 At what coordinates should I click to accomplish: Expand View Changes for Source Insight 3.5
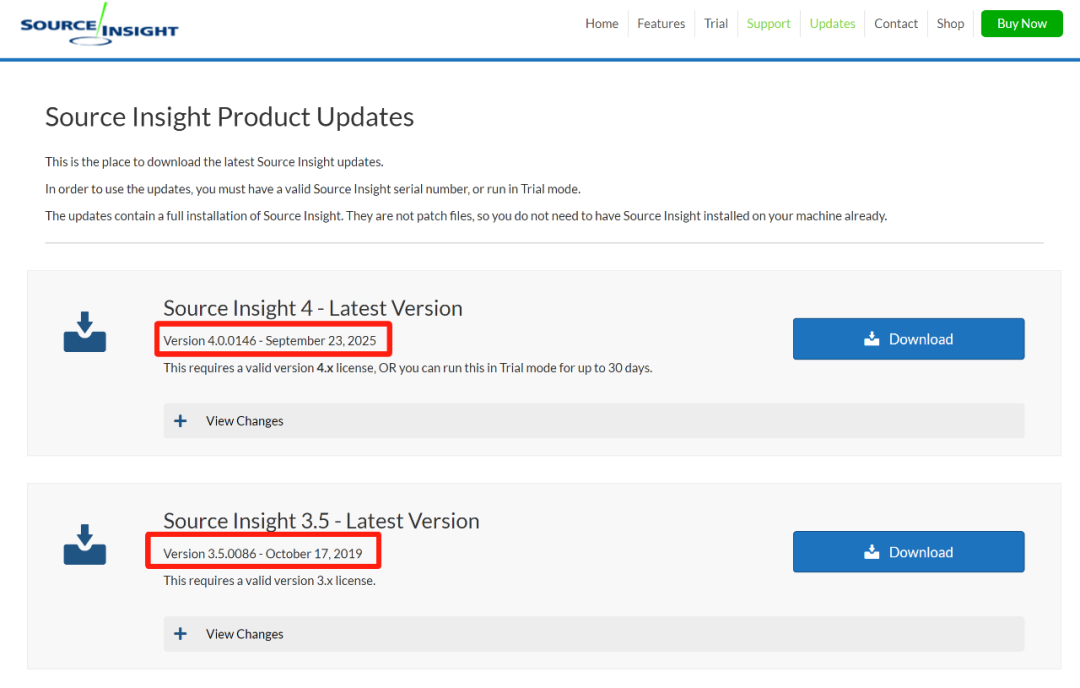click(x=594, y=634)
